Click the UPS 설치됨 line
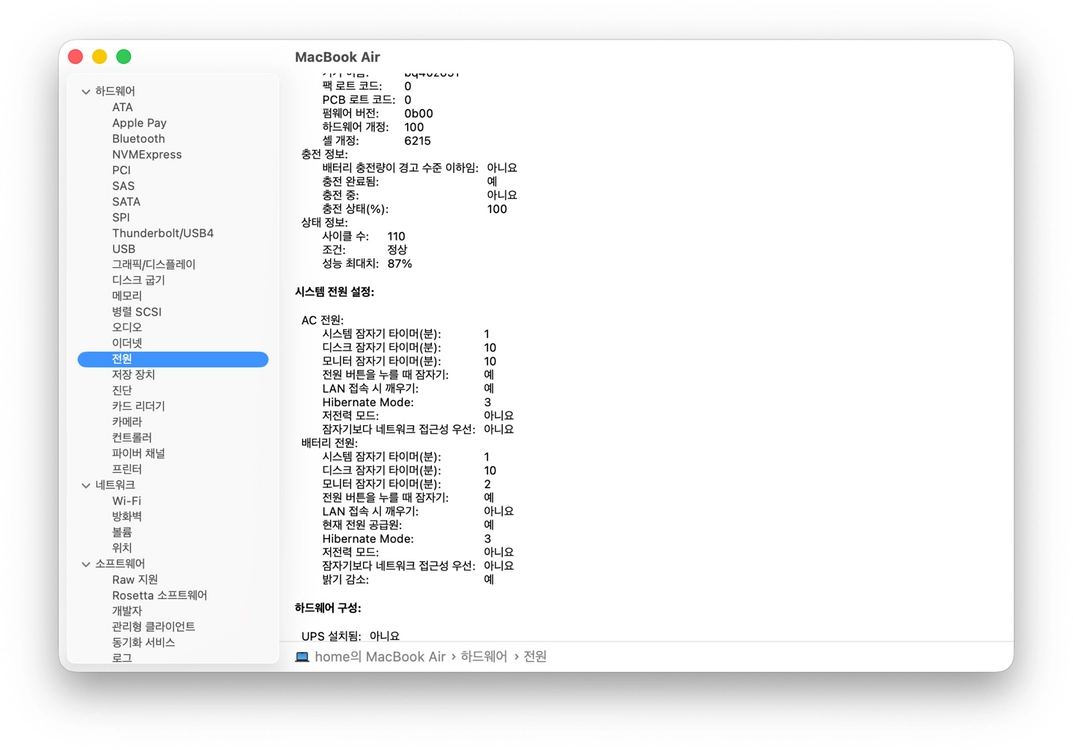 tap(350, 636)
